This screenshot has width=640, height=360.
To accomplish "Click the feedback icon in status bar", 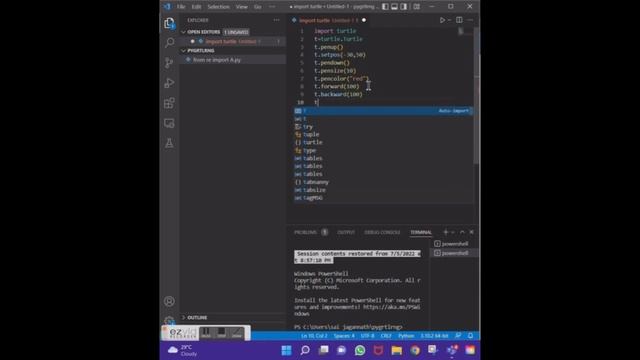I will pos(458,336).
